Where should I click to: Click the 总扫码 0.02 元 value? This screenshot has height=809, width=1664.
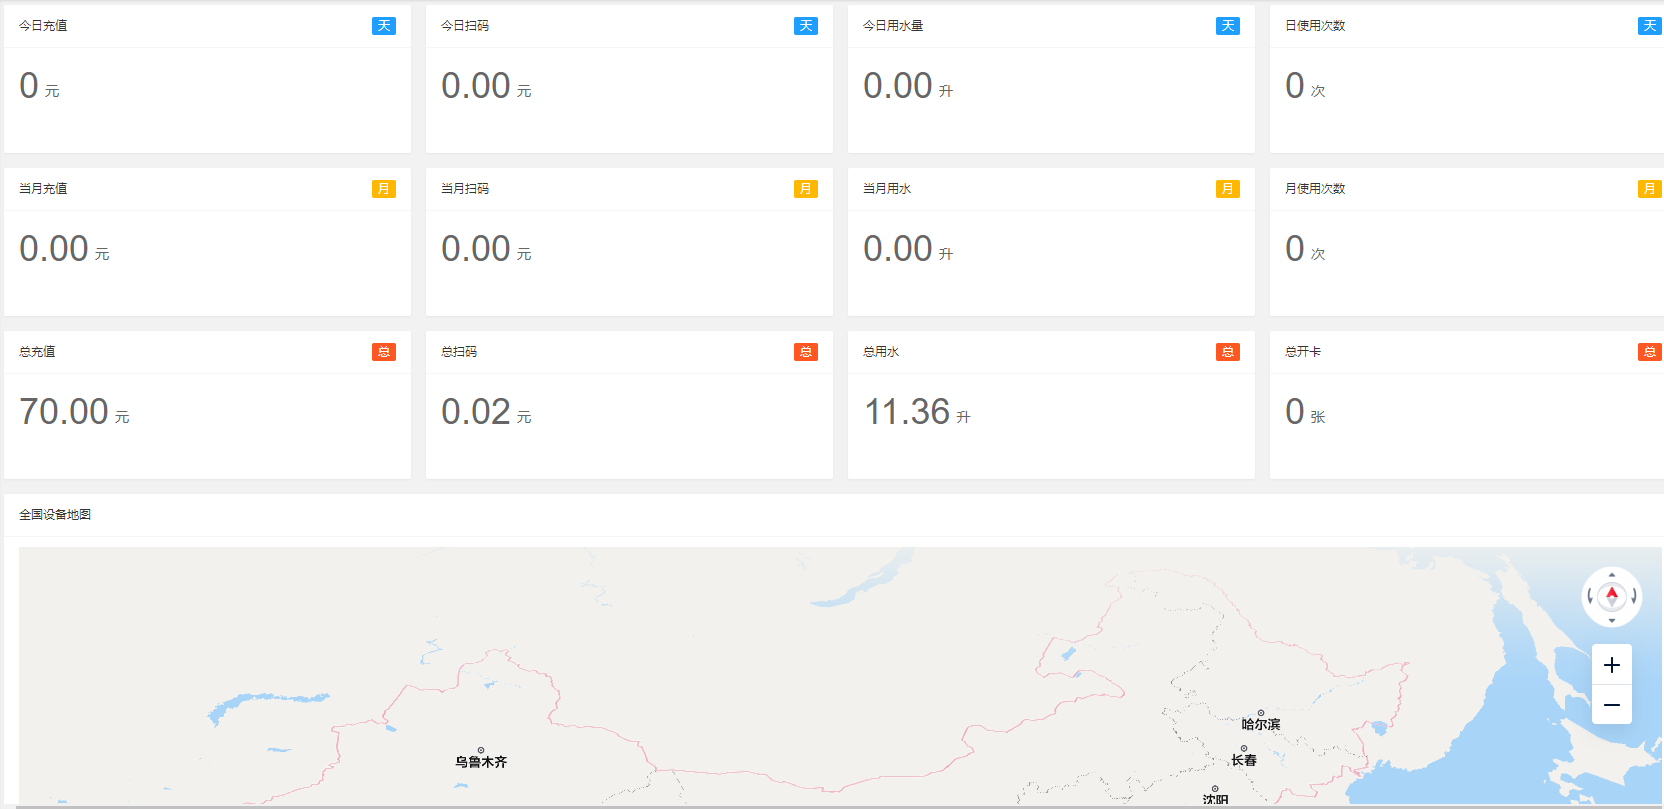[486, 412]
